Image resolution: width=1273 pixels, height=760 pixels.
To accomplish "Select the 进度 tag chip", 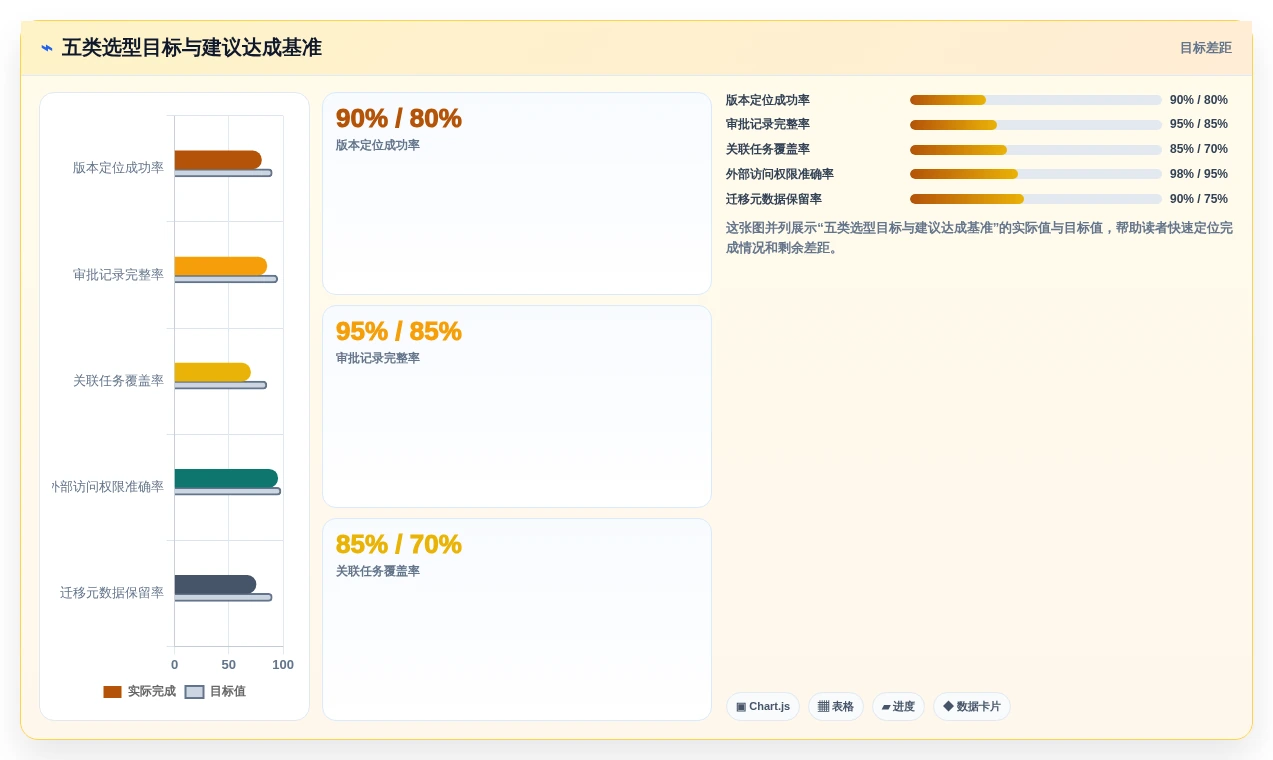I will (x=898, y=706).
